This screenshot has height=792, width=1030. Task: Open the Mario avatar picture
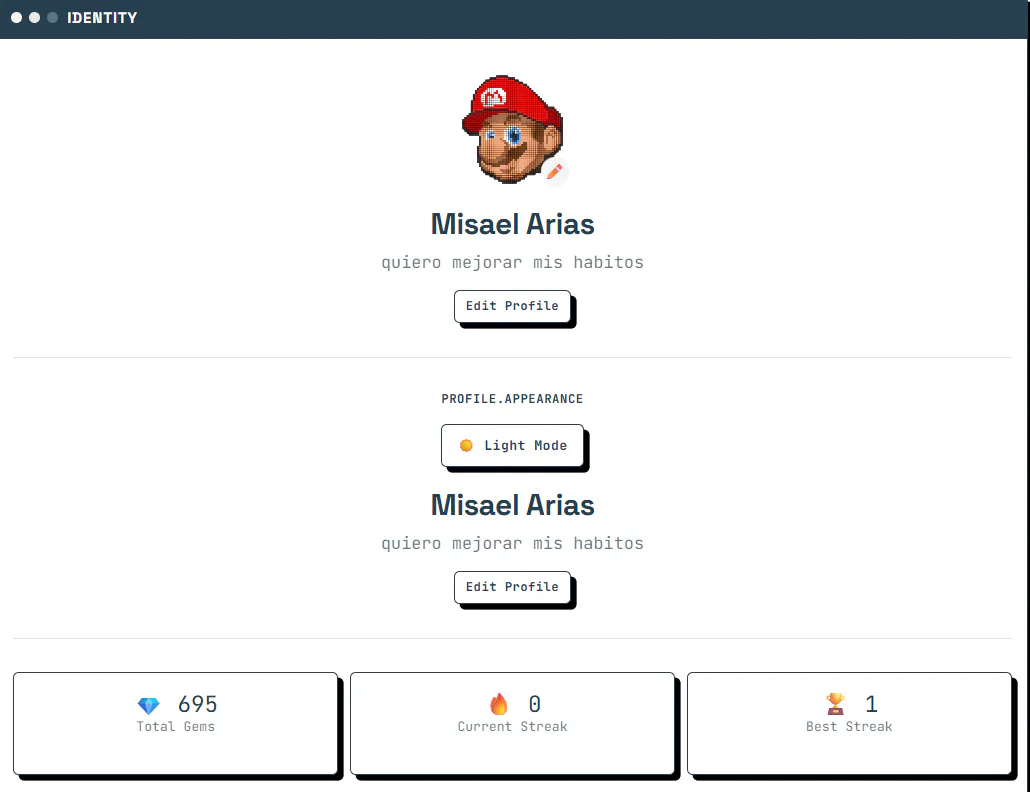tap(512, 129)
